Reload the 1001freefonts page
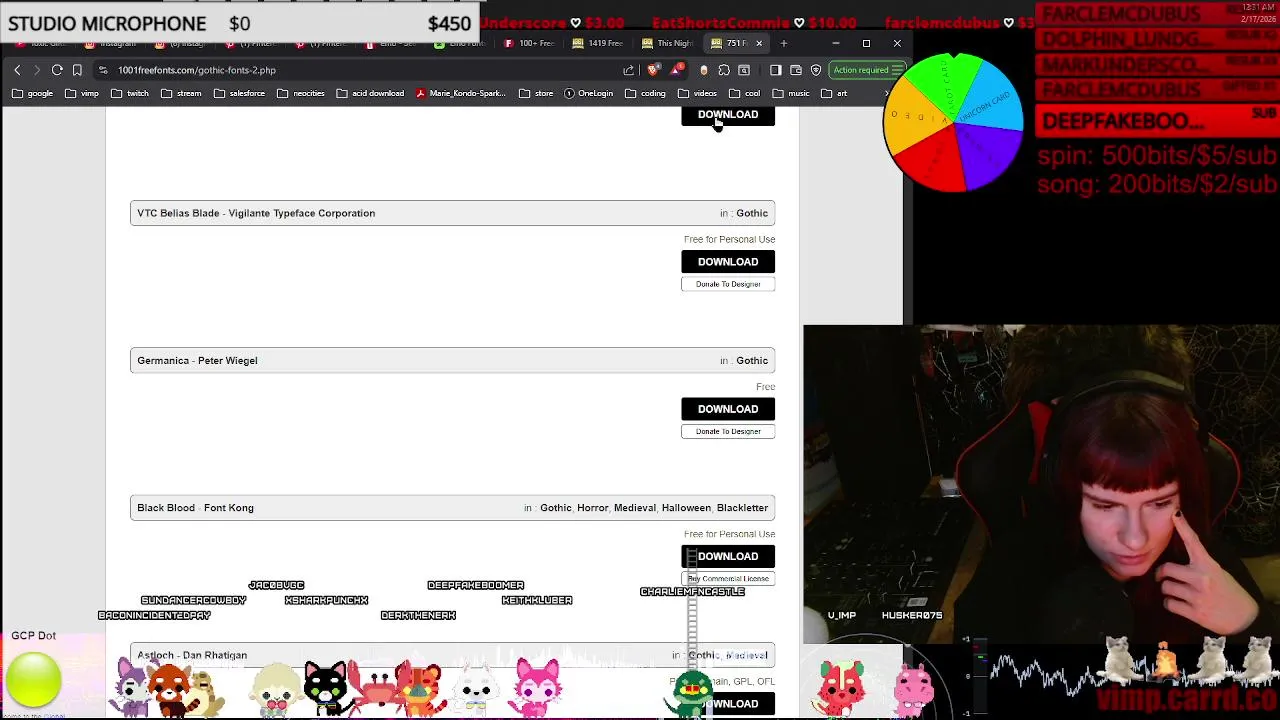This screenshot has width=1280, height=720. [57, 70]
